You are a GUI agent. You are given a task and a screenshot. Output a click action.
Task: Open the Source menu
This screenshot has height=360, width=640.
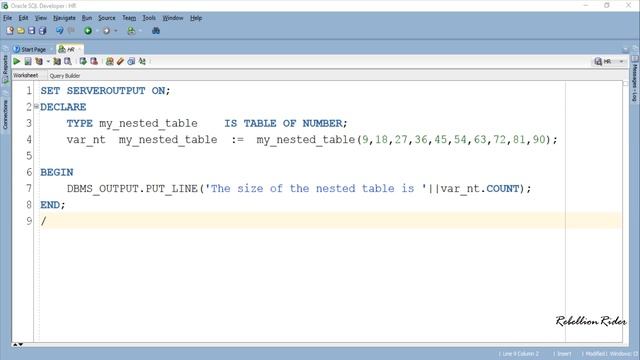[107, 18]
